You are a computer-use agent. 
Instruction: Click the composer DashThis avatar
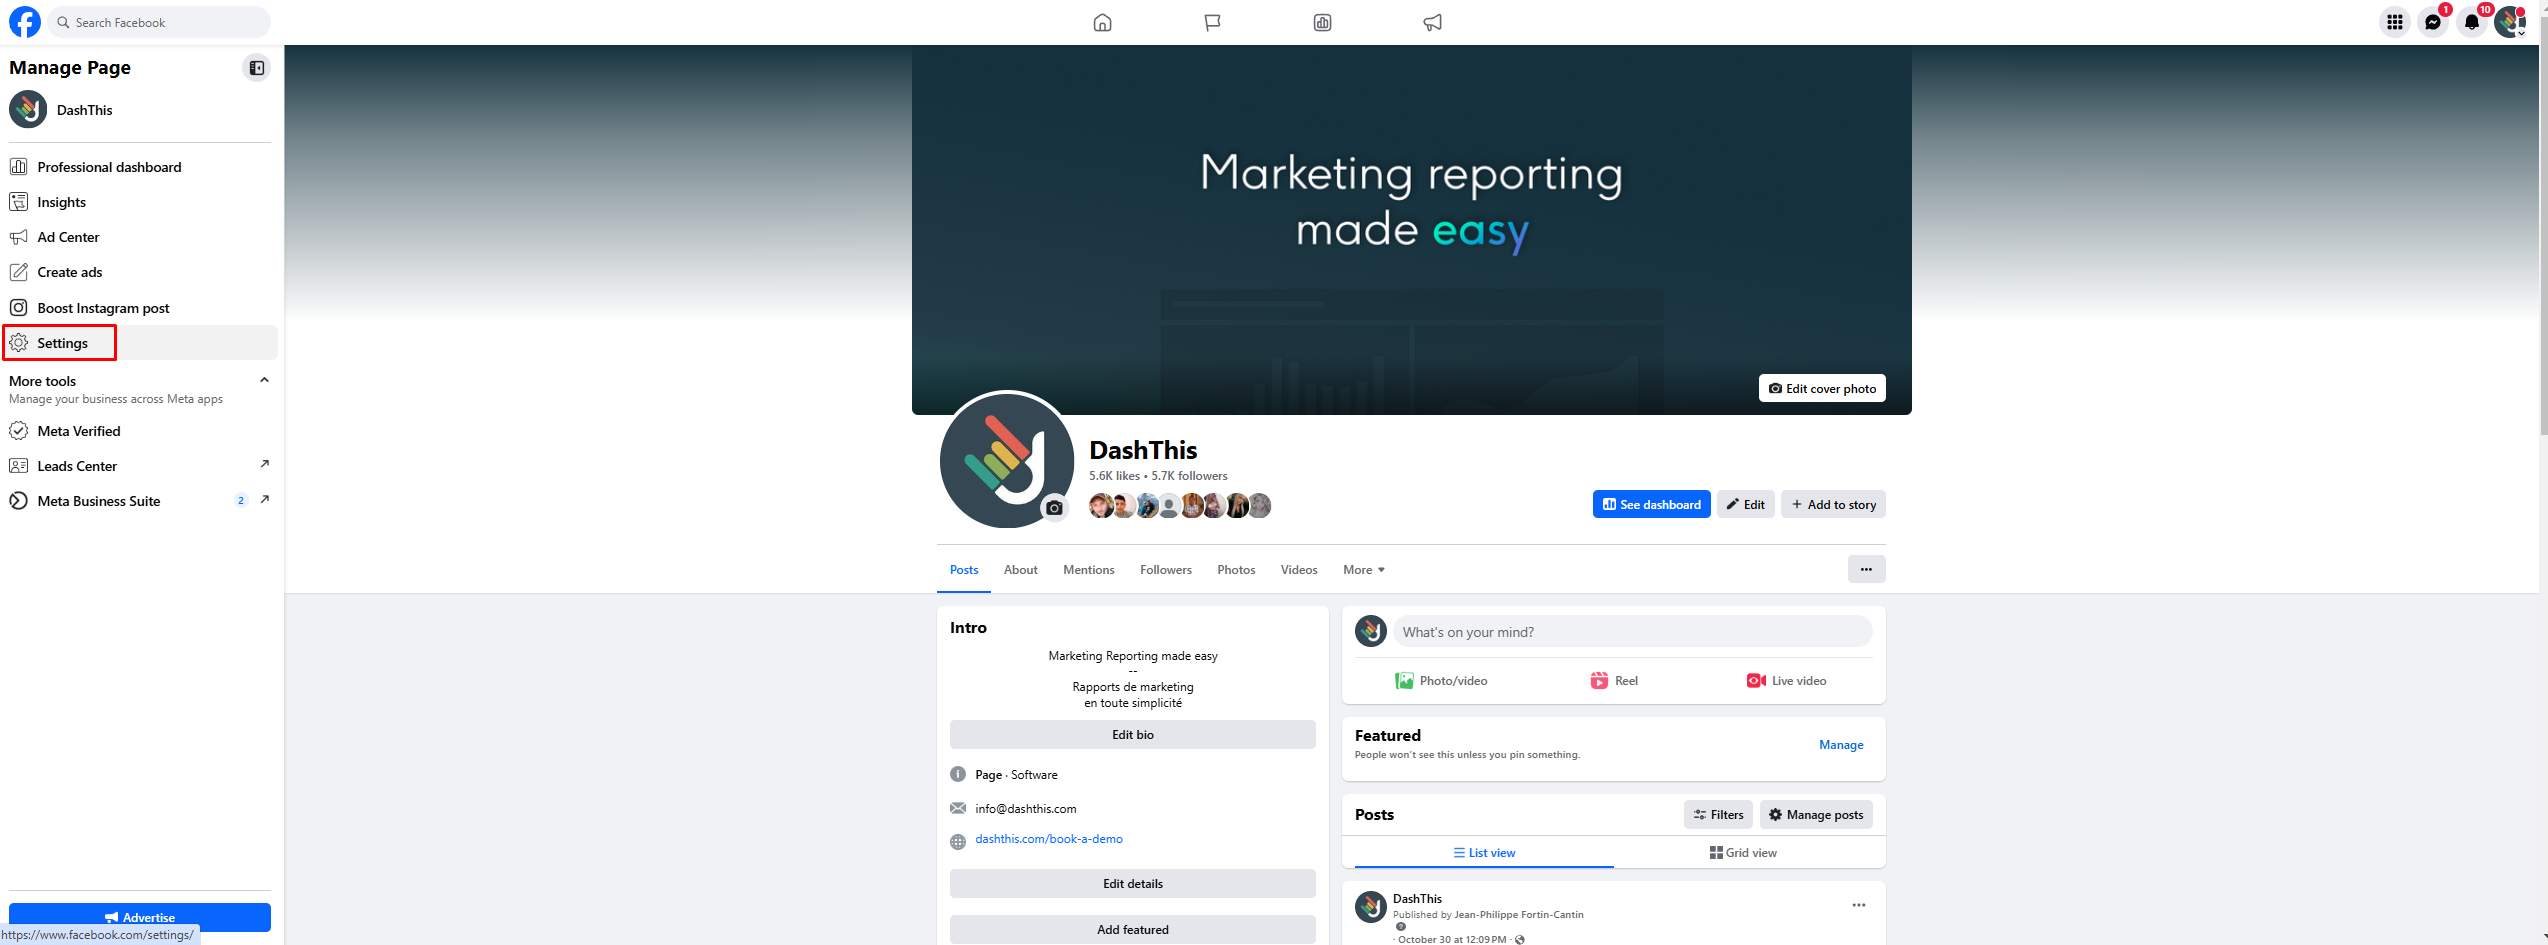coord(1371,631)
